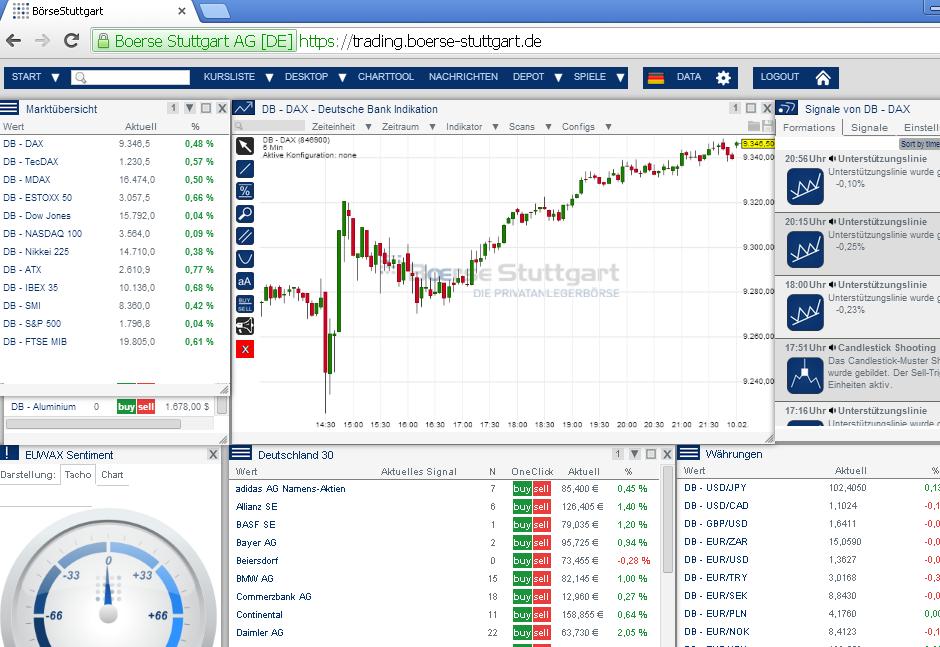Click buy for BMW AG
The height and width of the screenshot is (647, 940).
coord(521,578)
